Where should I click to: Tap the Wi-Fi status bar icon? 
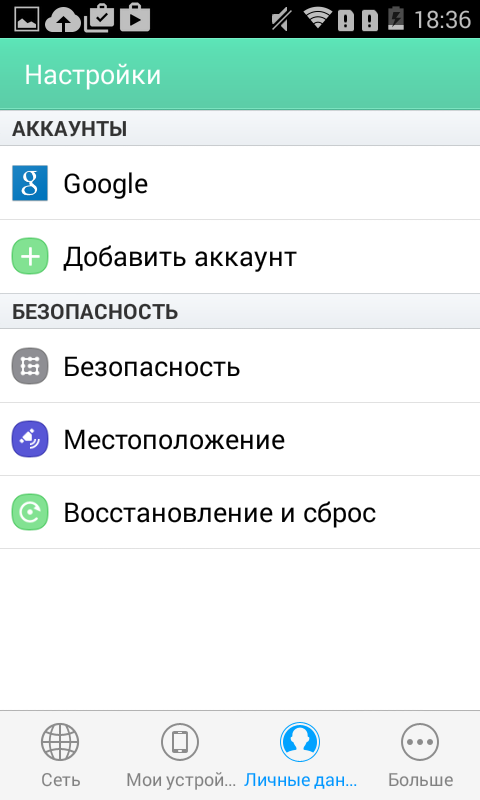[318, 19]
